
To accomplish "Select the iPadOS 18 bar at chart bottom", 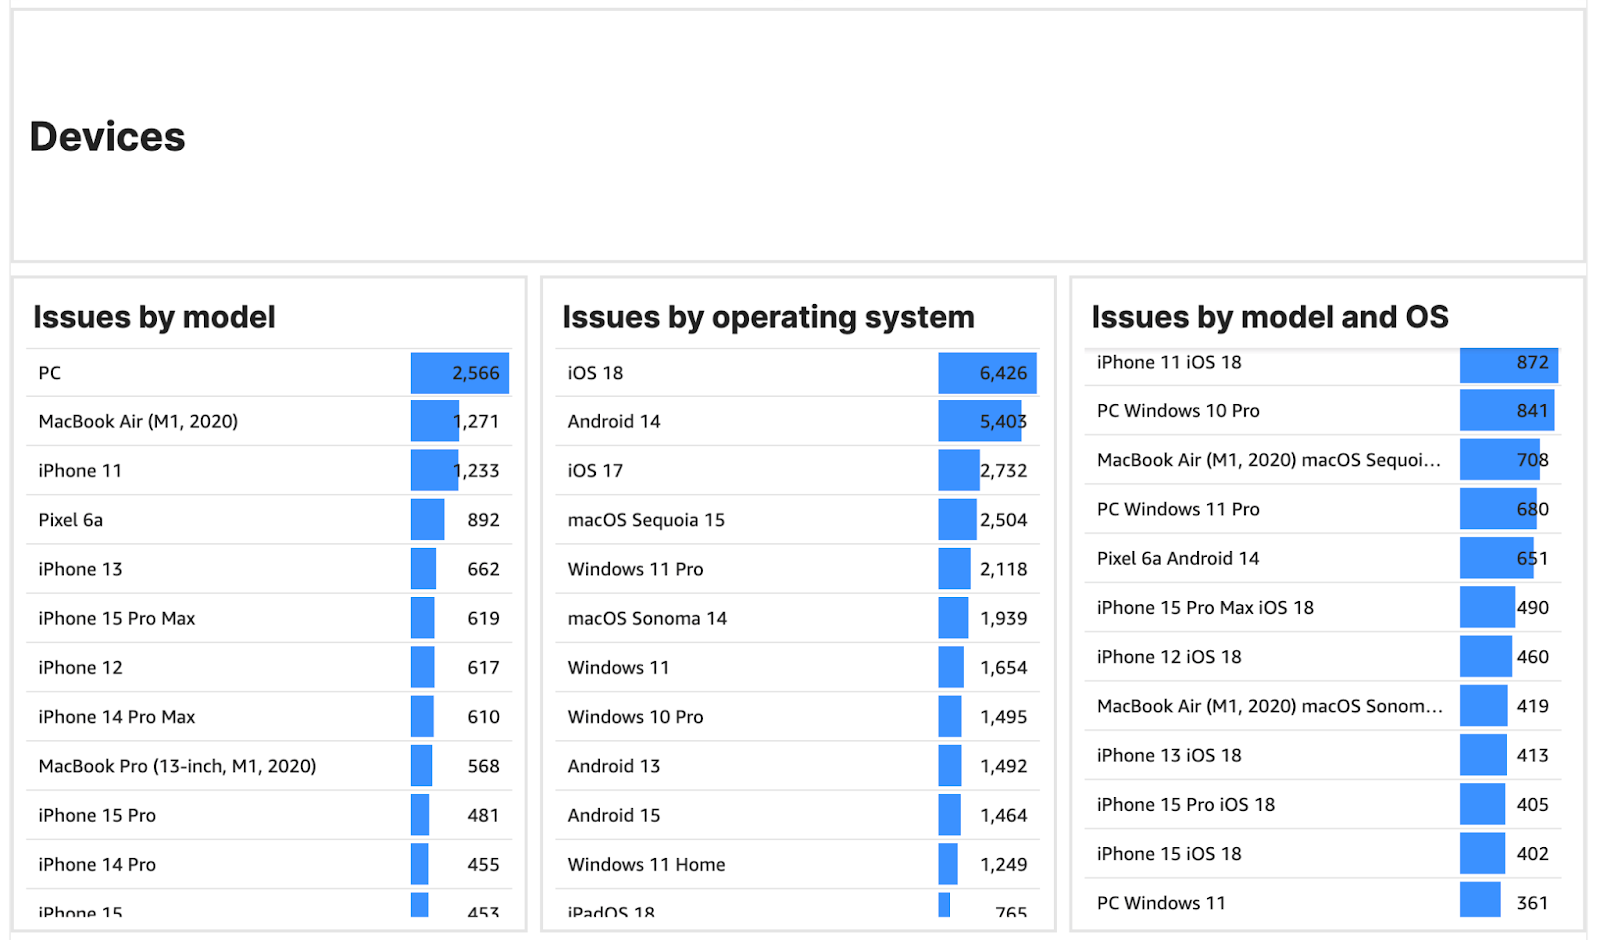I will (941, 907).
